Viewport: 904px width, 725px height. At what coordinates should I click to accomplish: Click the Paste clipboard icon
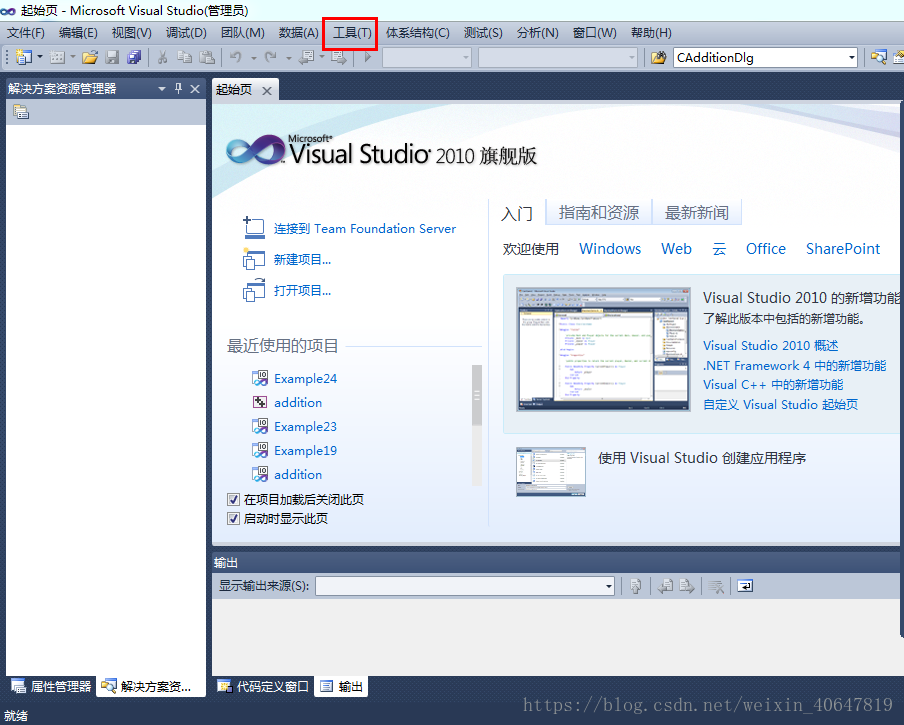(x=206, y=57)
